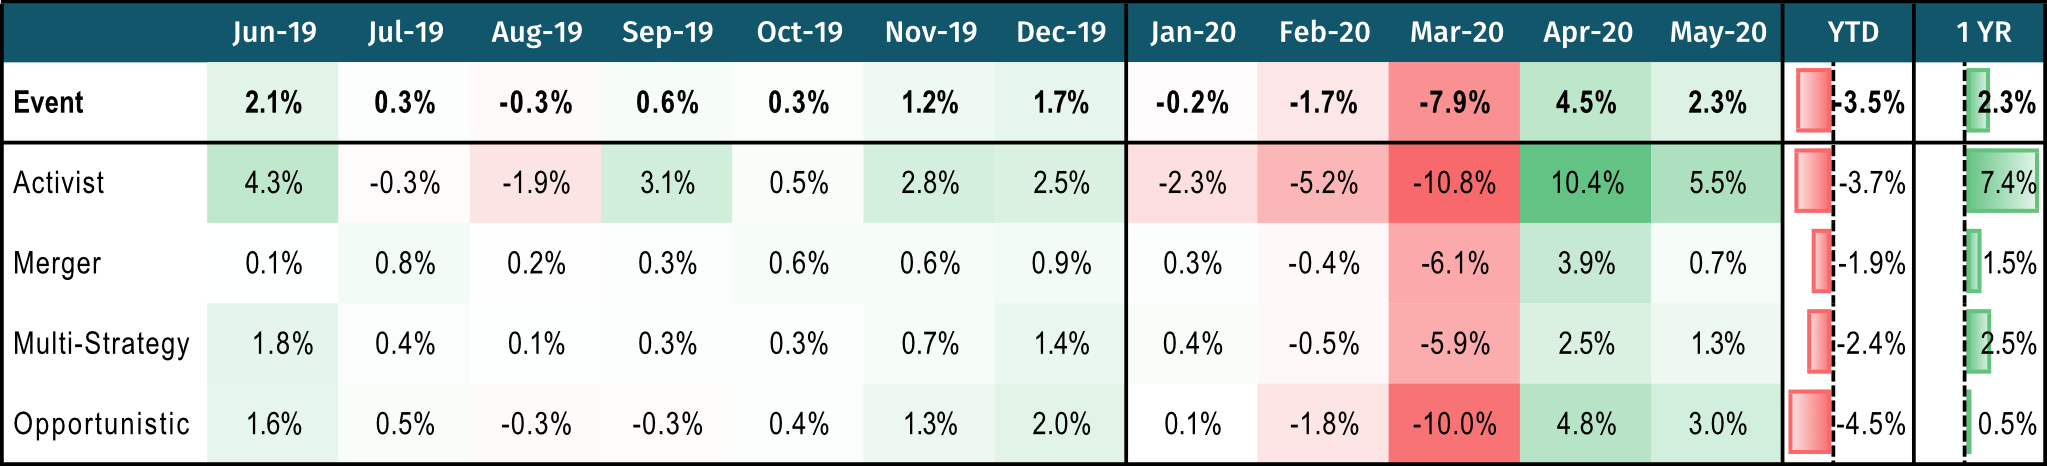Select the Mar-20 column header

click(x=1456, y=32)
